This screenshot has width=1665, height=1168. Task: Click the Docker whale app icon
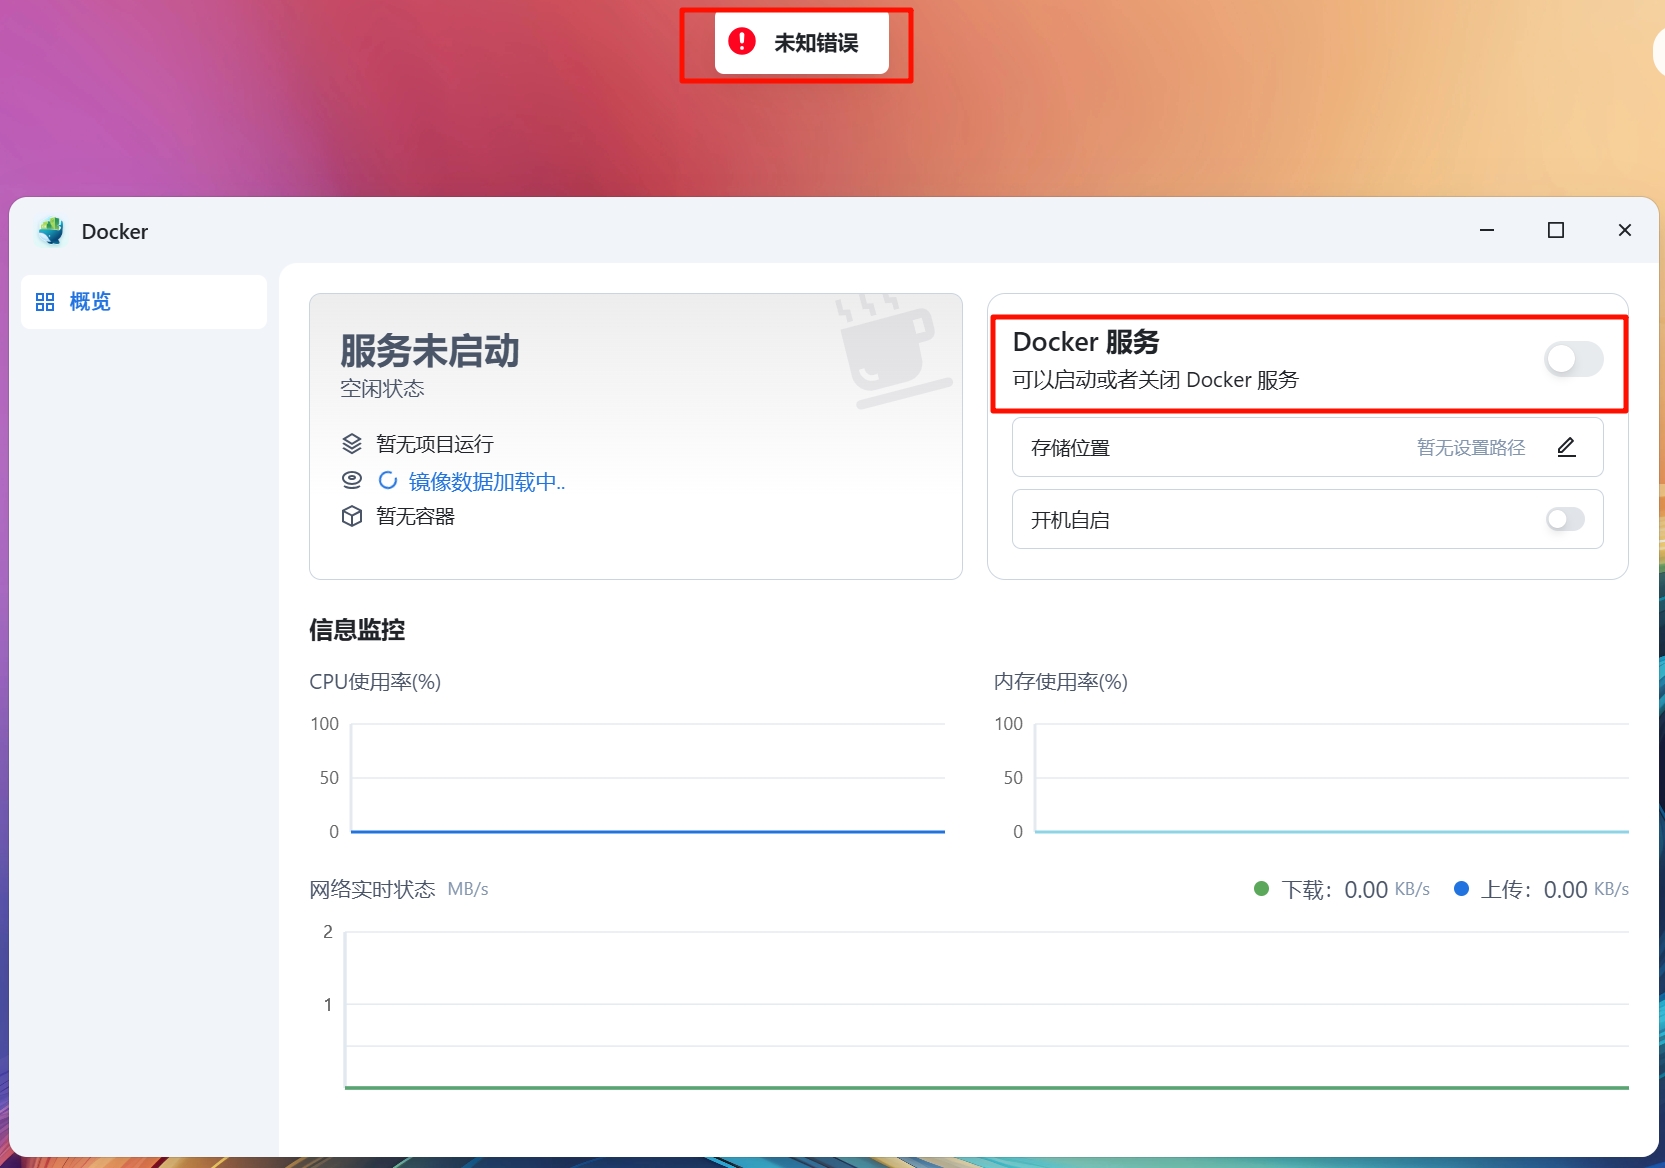[51, 231]
